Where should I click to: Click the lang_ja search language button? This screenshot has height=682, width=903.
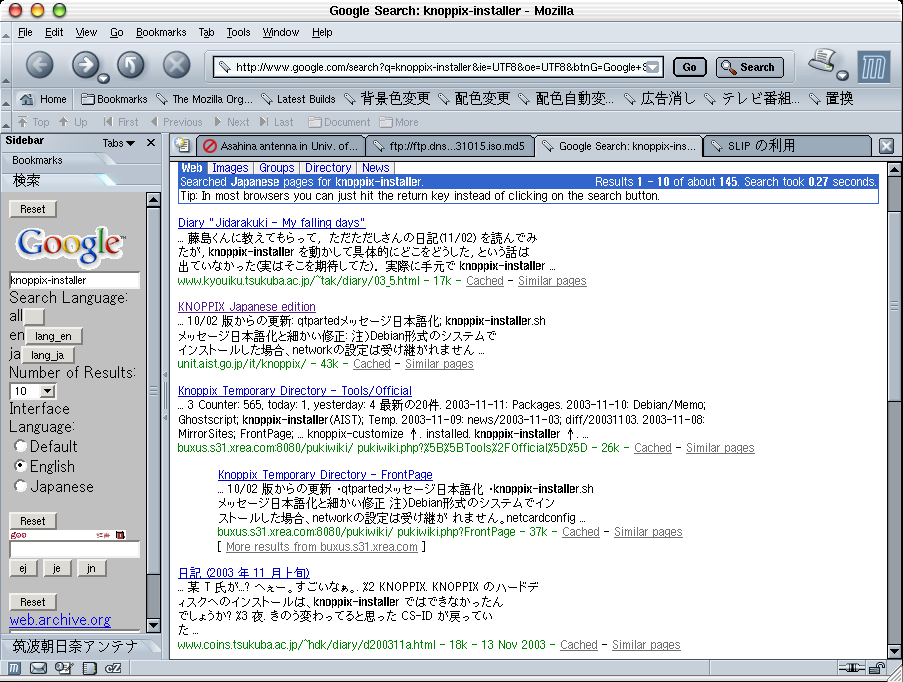click(48, 355)
